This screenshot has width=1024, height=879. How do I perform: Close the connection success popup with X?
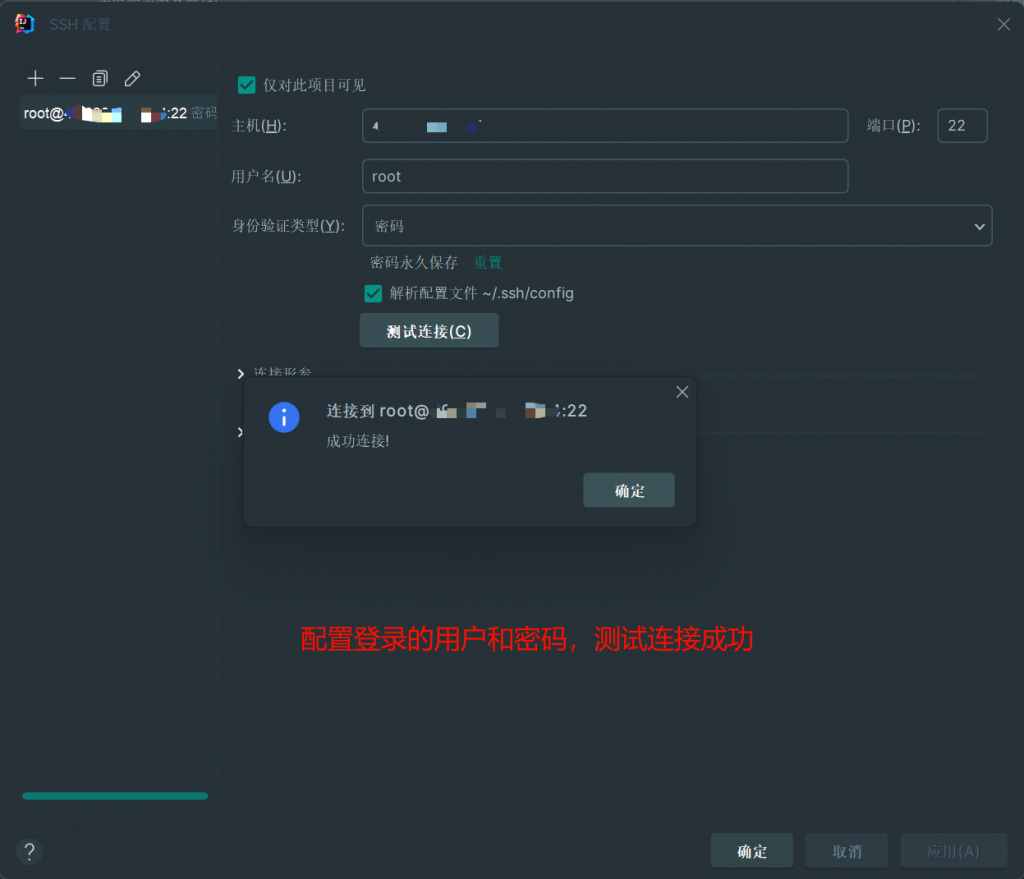pyautogui.click(x=682, y=392)
